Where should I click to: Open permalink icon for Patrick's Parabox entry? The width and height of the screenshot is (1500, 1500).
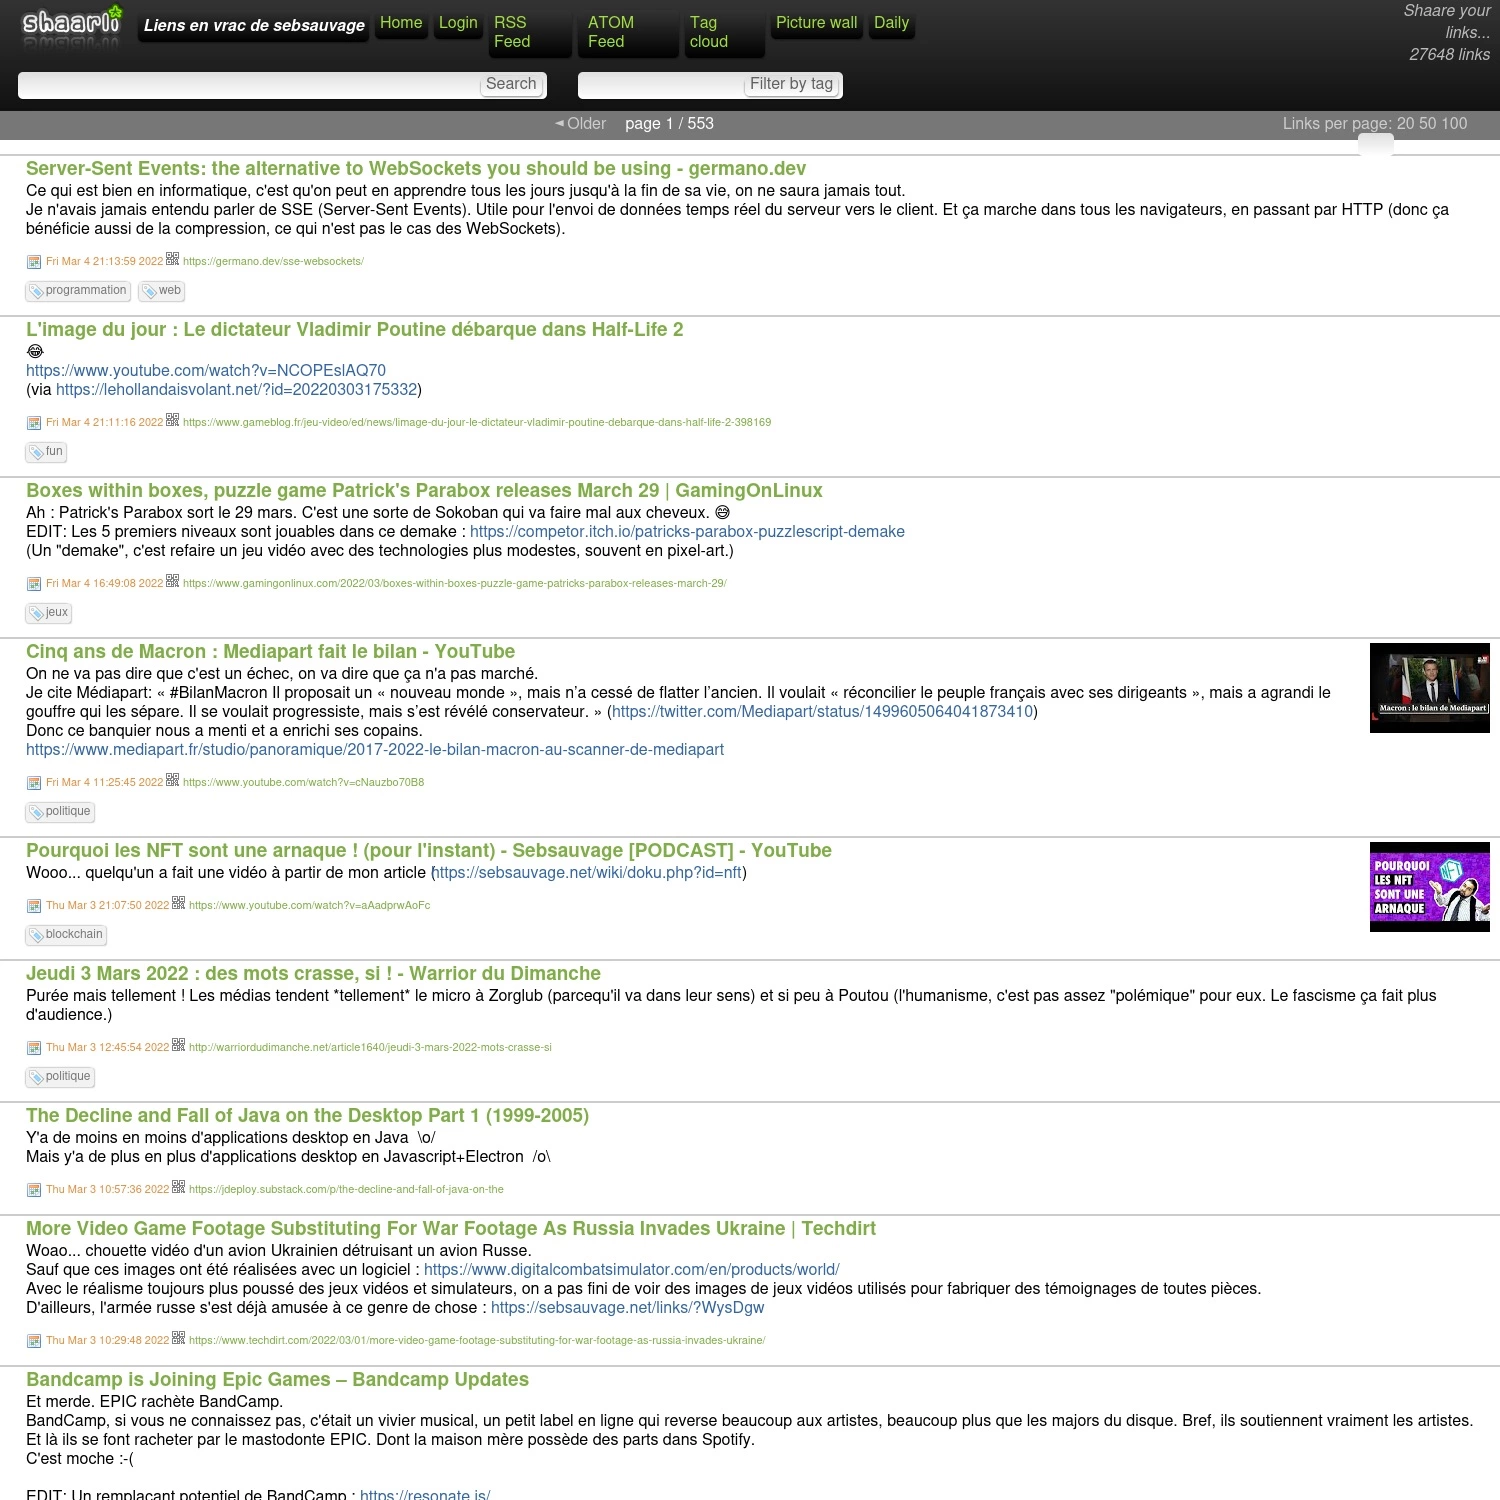click(x=34, y=584)
